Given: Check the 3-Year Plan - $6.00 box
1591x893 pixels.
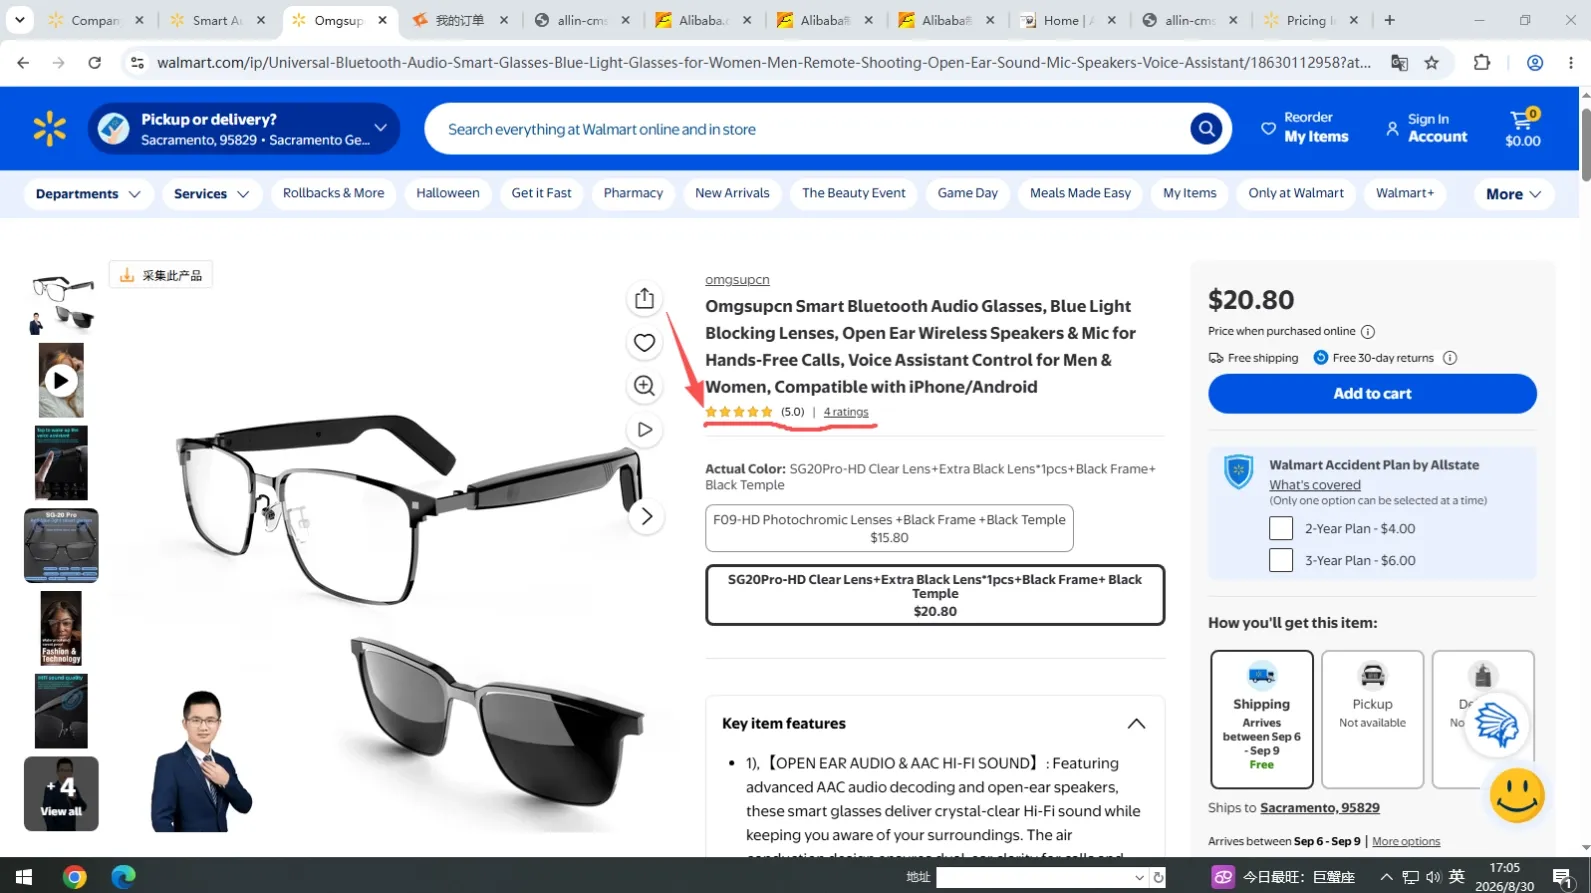Looking at the screenshot, I should click(x=1281, y=560).
